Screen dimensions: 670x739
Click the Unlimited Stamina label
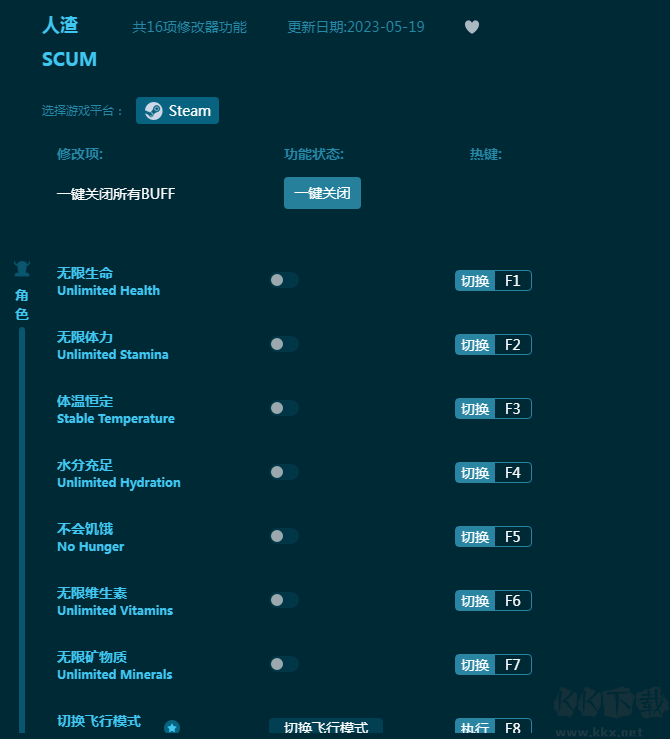113,355
